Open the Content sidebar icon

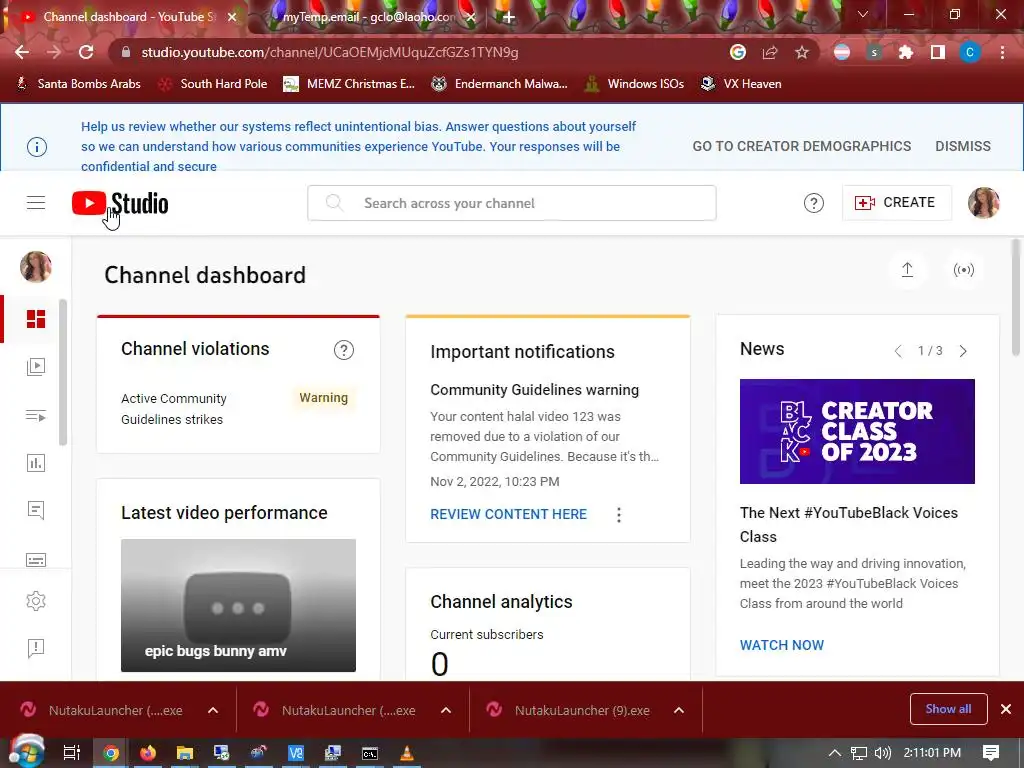(36, 366)
